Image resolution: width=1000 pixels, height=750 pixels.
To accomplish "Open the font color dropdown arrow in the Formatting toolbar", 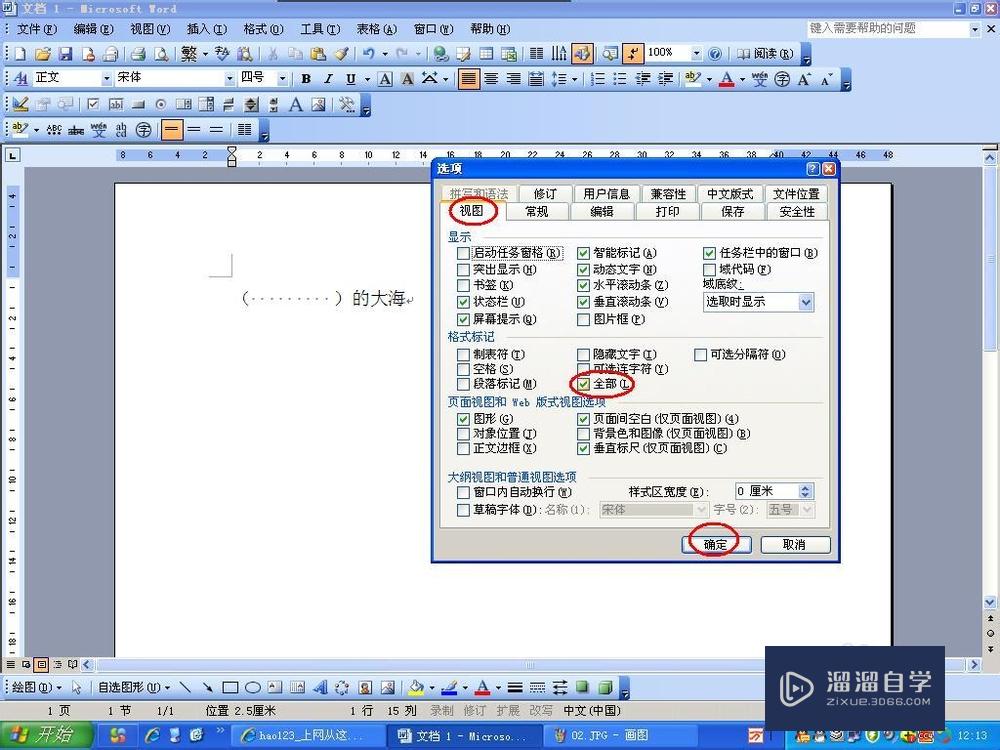I will tap(742, 80).
